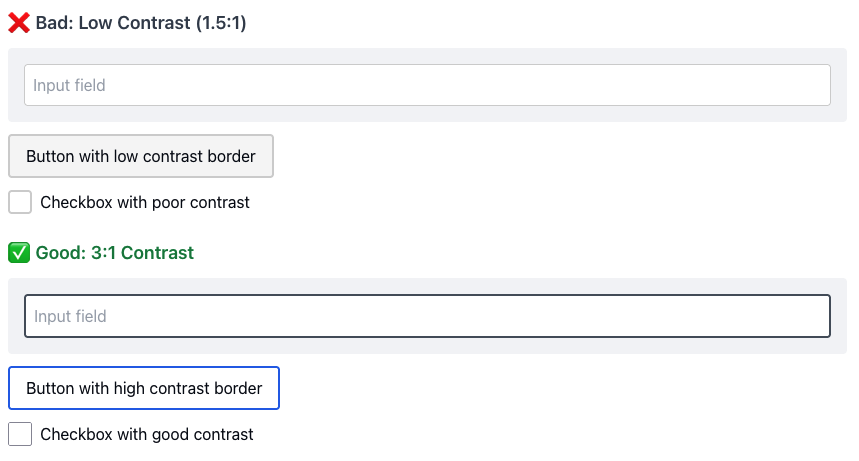Click 'Bad: Low Contrast' heading text
859x461 pixels.
pos(112,23)
